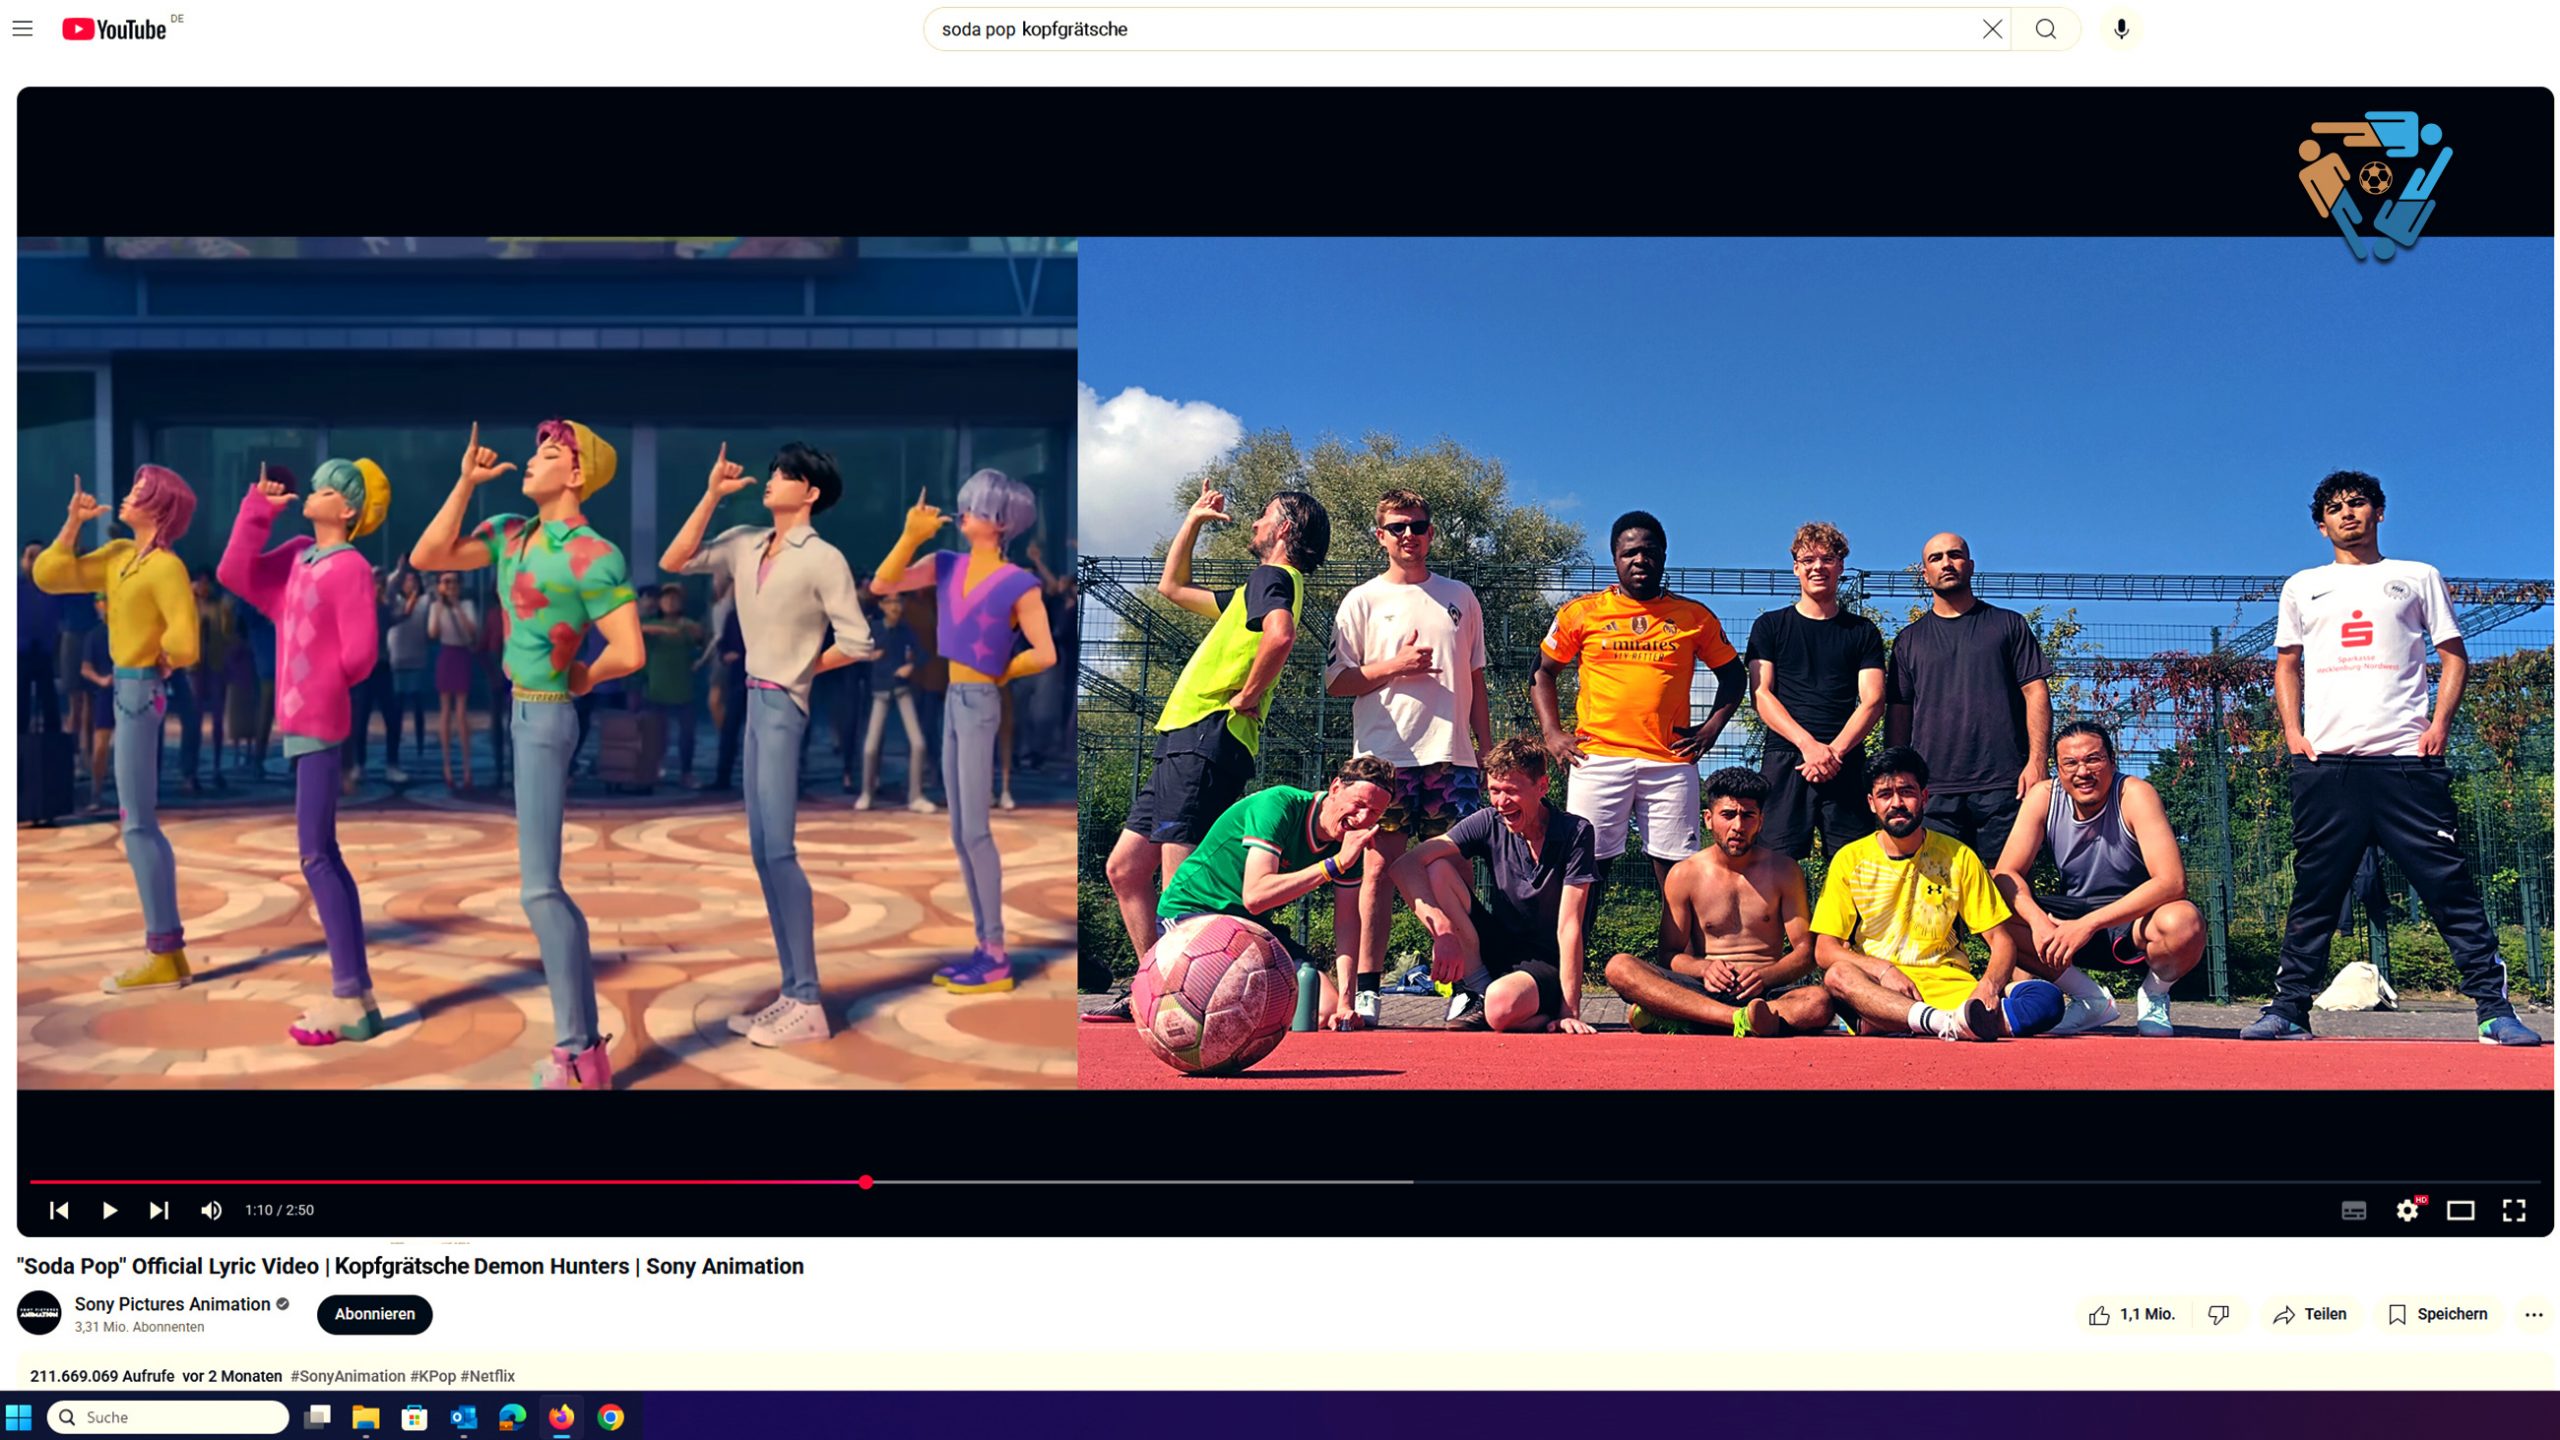
Task: Click the search magnifier button
Action: click(x=2046, y=29)
